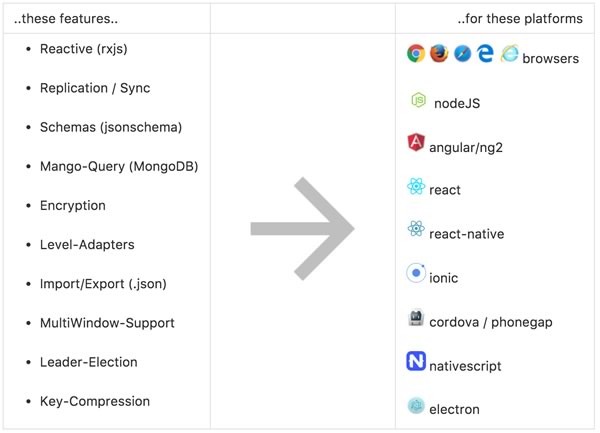This screenshot has height=433, width=600.
Task: Click the Firefox browser icon
Action: coord(439,53)
